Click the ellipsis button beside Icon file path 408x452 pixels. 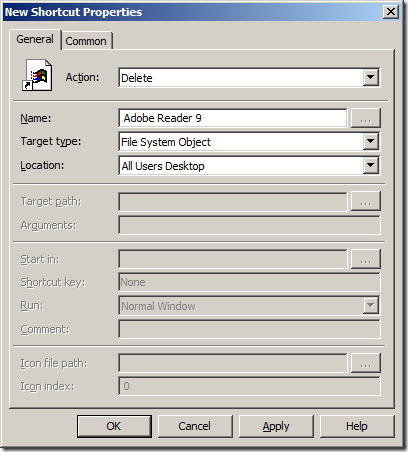pos(365,363)
